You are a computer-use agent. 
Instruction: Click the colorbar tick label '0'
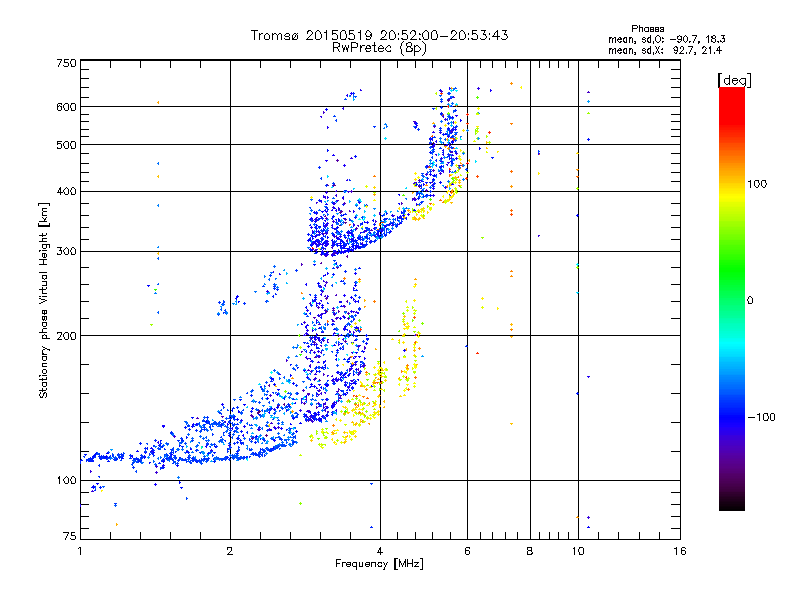[x=750, y=301]
